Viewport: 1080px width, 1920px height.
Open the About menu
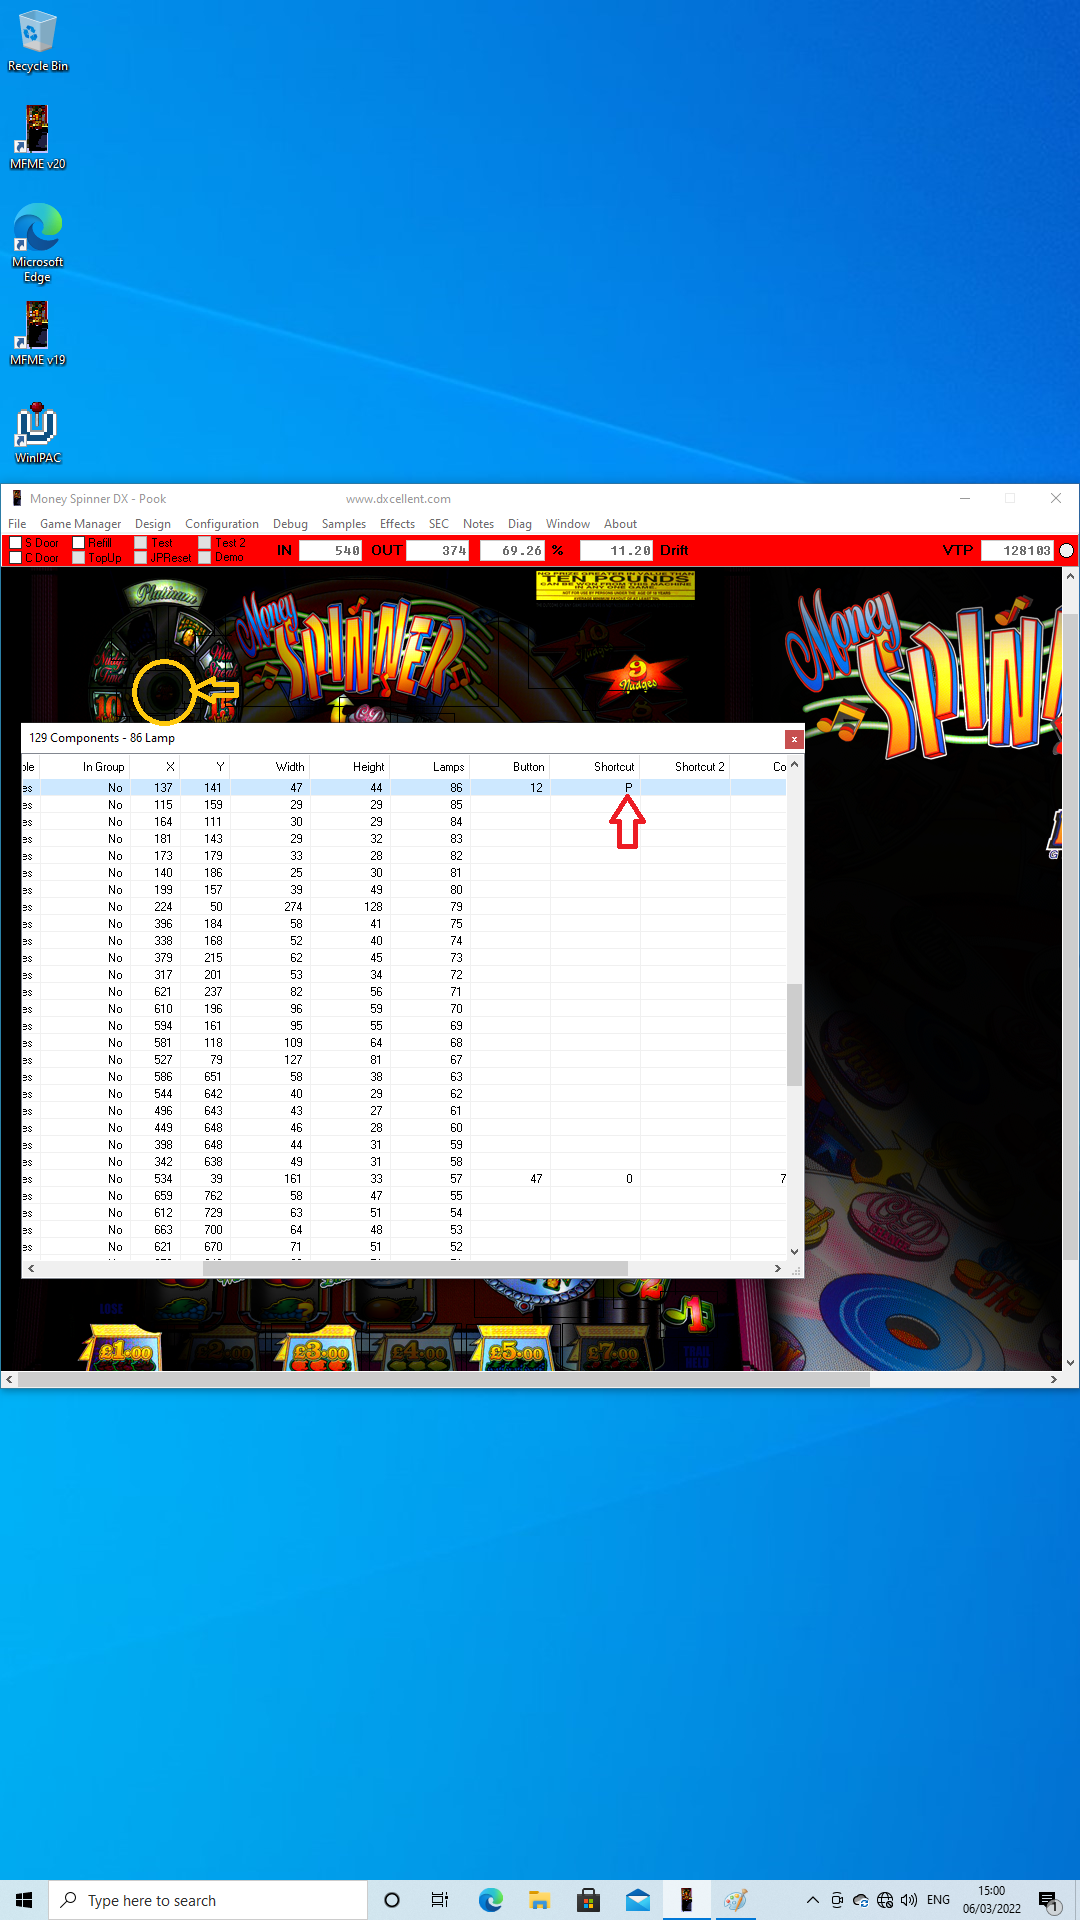(620, 524)
